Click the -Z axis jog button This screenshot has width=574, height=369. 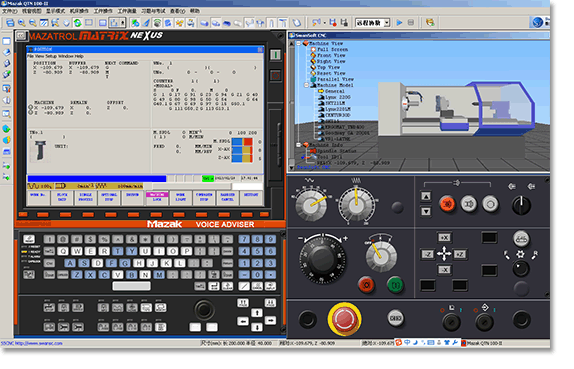(x=428, y=254)
